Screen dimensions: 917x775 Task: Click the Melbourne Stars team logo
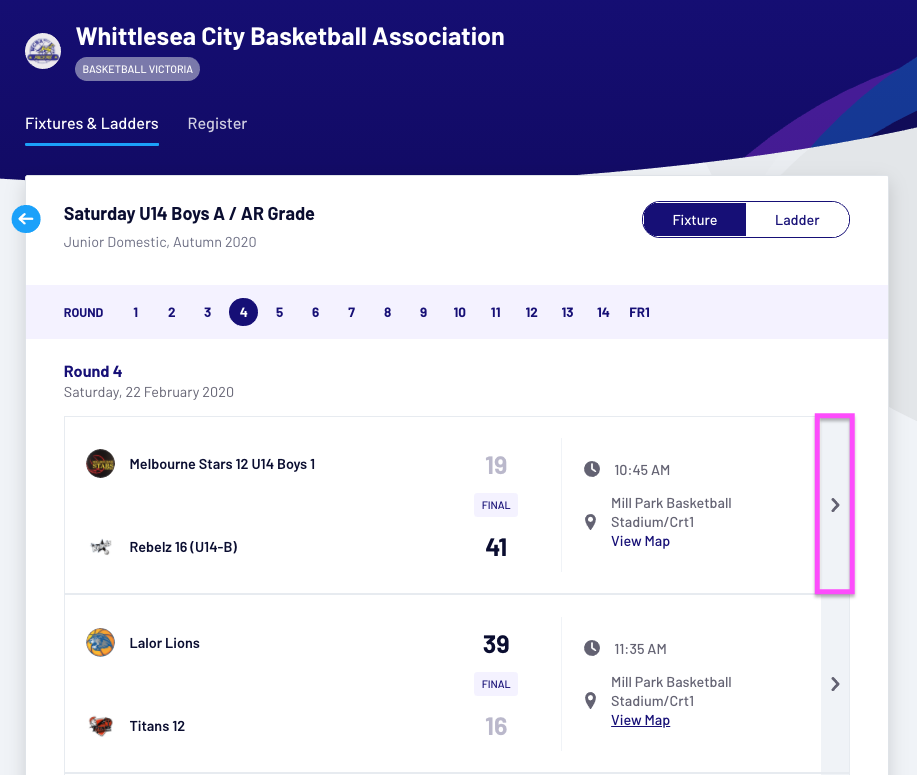[100, 464]
